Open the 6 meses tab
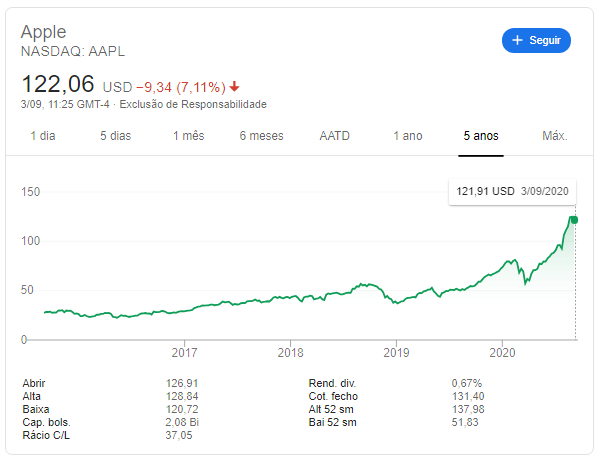The width and height of the screenshot is (601, 463). (x=261, y=136)
